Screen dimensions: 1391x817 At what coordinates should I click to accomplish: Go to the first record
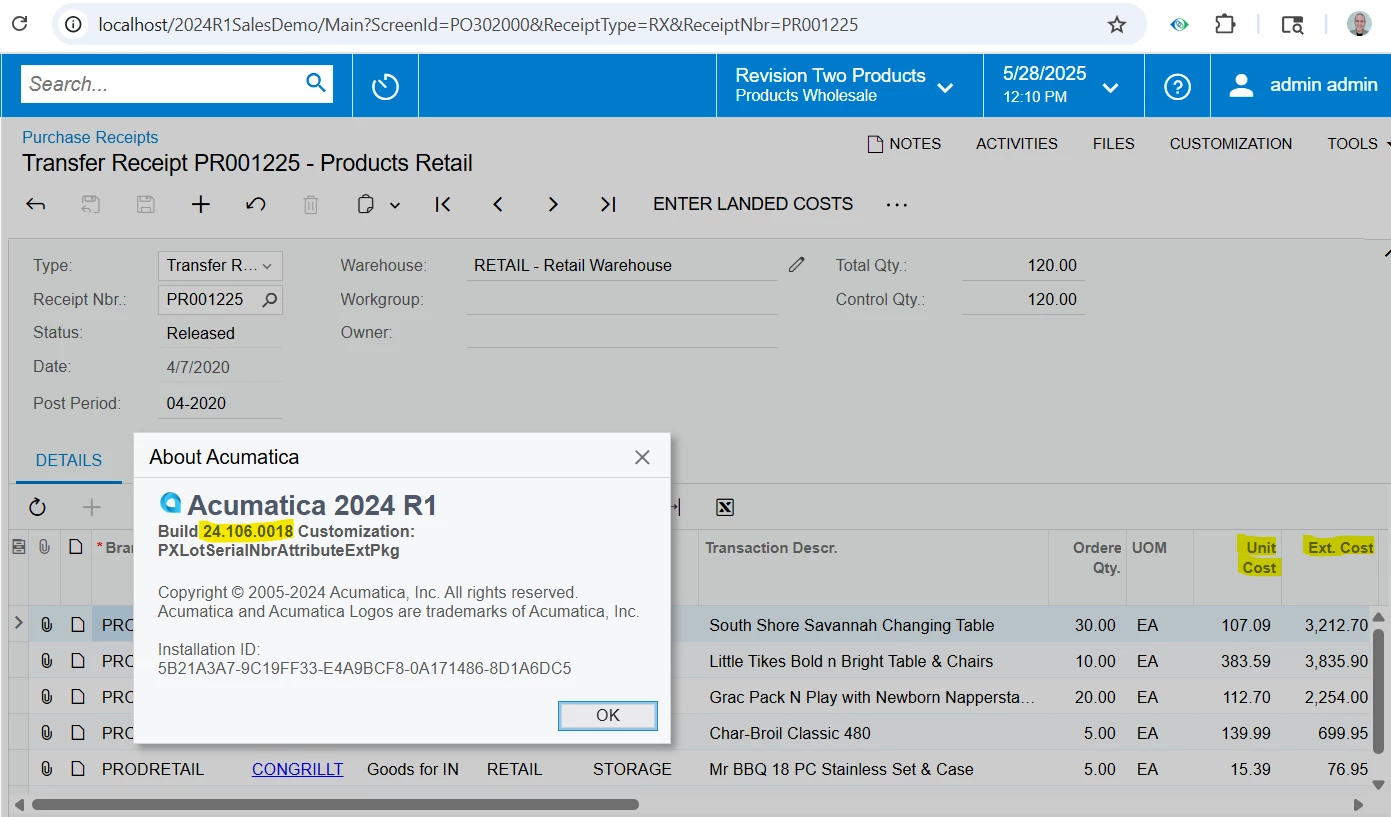pos(443,204)
